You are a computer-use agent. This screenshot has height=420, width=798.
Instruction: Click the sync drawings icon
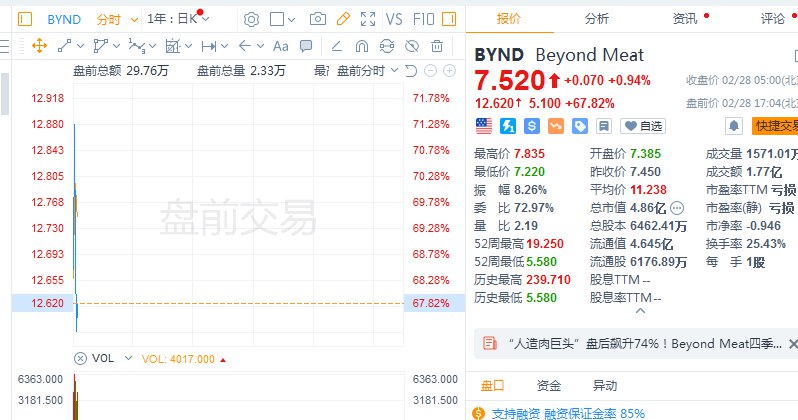pos(387,46)
